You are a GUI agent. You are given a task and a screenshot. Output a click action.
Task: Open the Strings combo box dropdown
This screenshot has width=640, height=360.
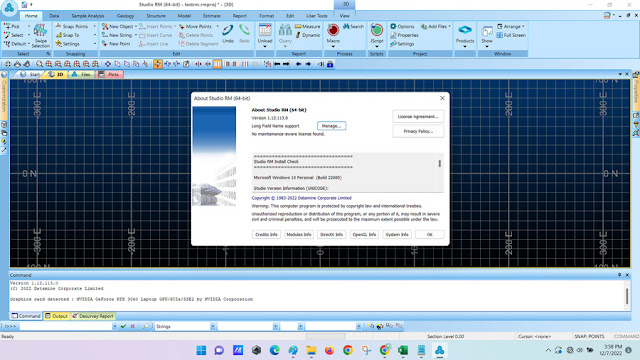(x=213, y=326)
